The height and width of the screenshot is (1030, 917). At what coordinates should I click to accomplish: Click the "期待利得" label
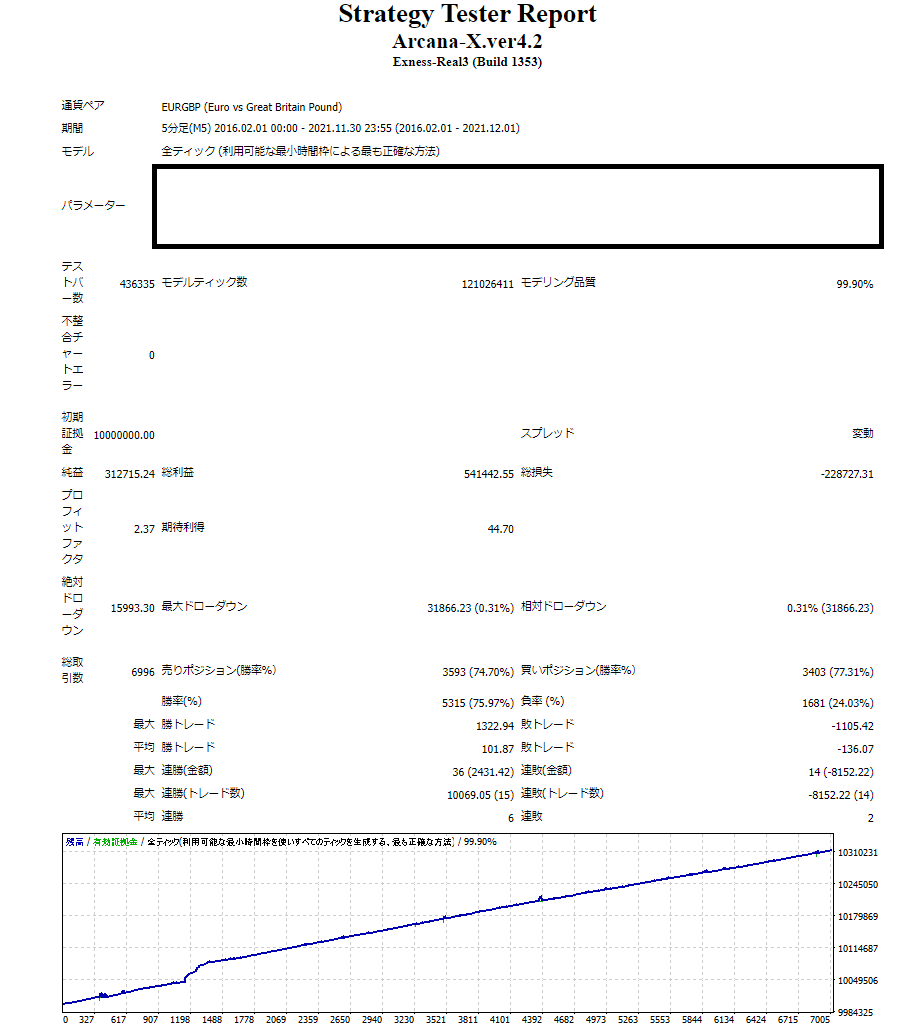183,527
